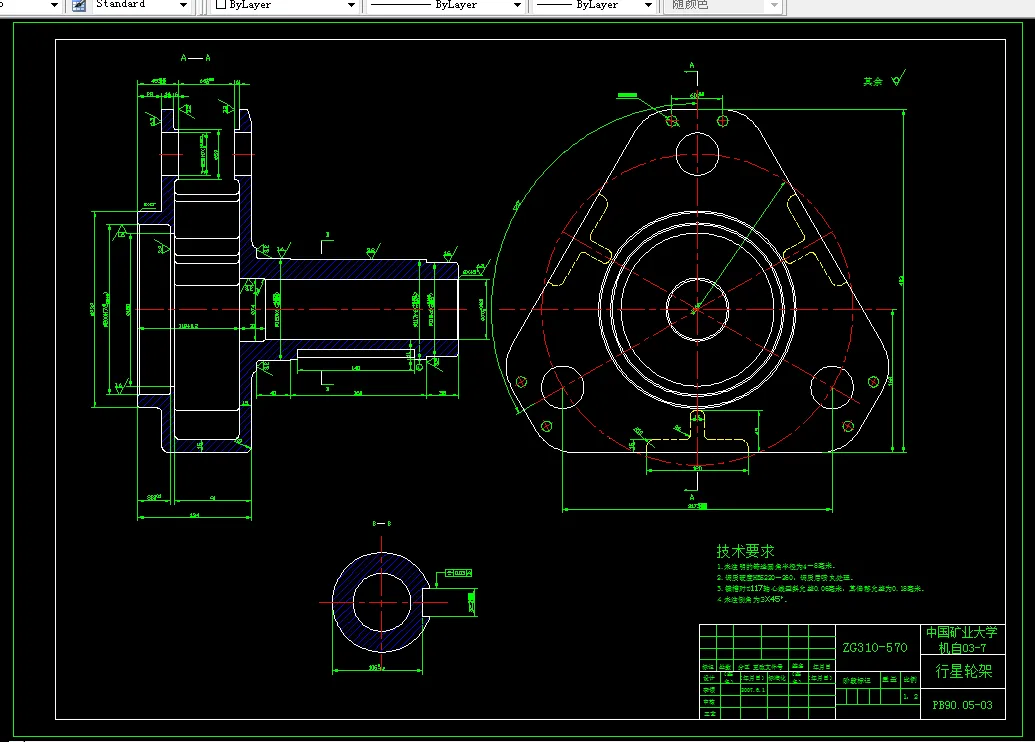The height and width of the screenshot is (742, 1035).
Task: Select the 技术要求 heading text
Action: (745, 551)
